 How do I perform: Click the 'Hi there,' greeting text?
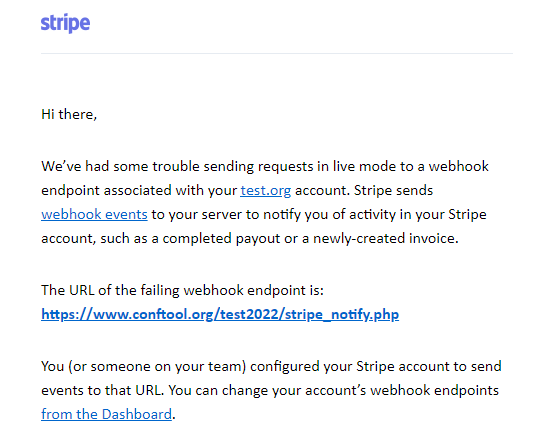click(69, 115)
